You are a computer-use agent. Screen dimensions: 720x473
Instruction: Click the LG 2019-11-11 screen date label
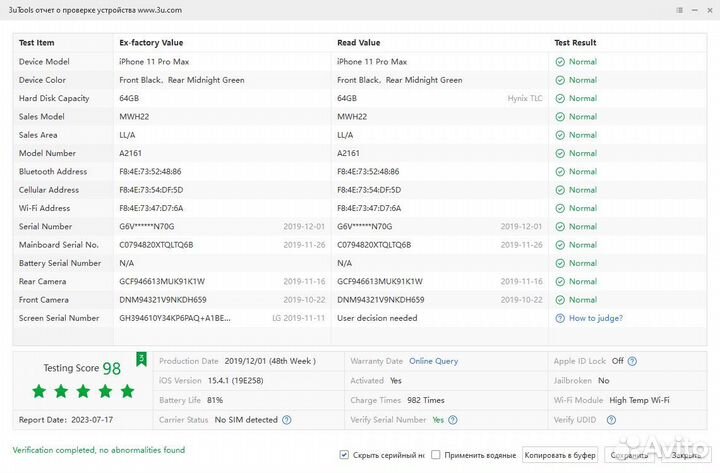298,318
